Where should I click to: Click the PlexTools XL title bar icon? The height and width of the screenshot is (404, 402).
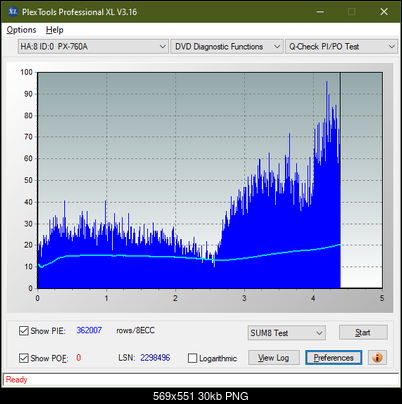point(13,12)
